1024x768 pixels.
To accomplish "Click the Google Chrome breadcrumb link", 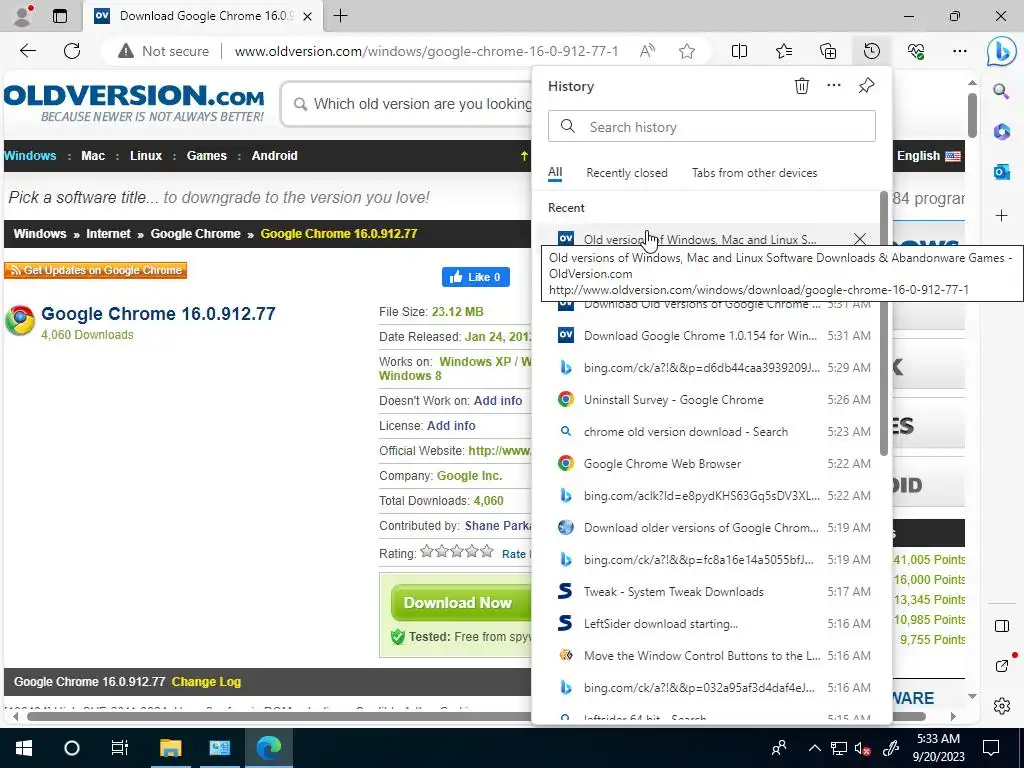I will 195,234.
